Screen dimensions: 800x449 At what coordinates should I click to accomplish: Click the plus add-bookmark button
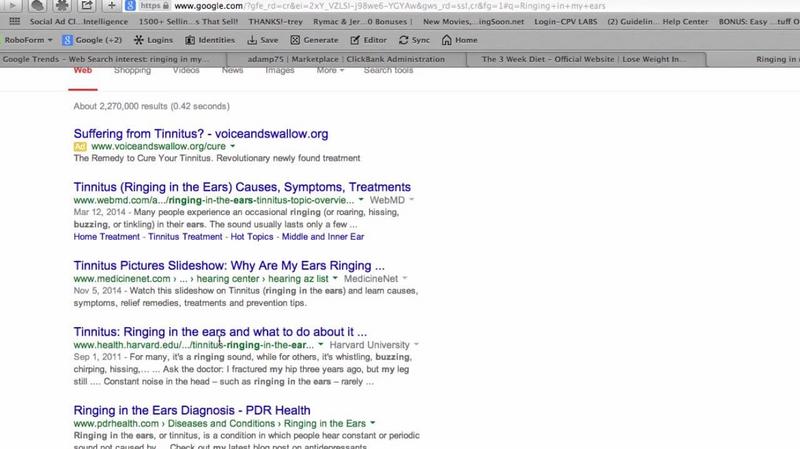coord(111,6)
